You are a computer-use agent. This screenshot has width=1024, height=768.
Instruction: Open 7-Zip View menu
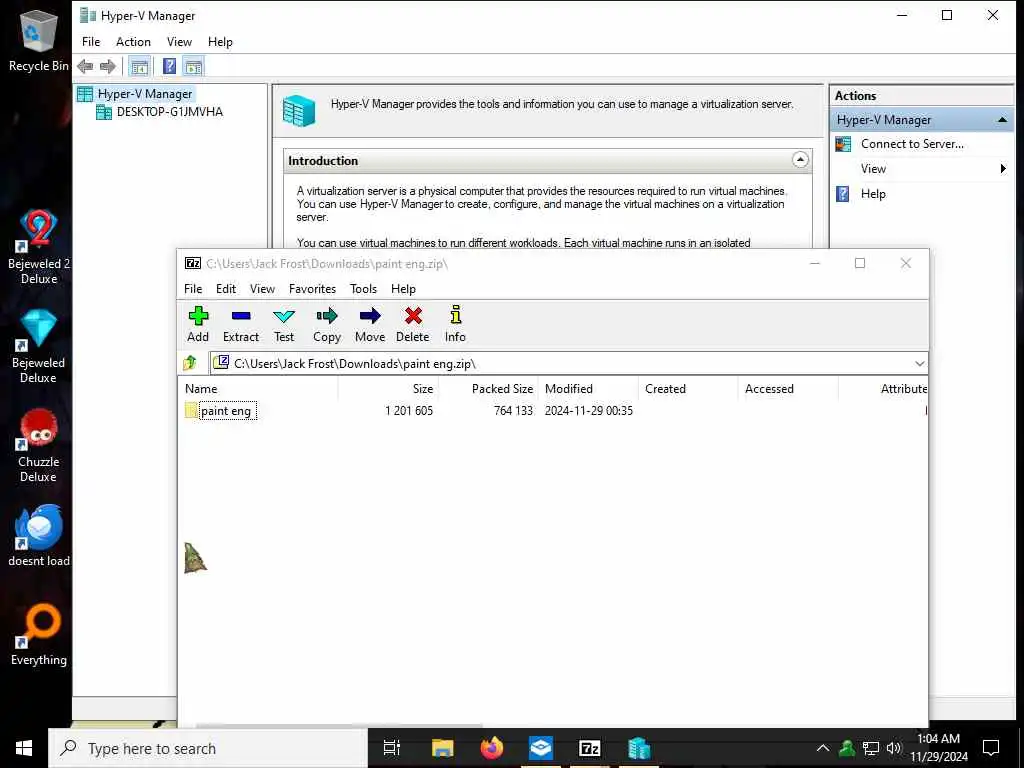coord(262,289)
